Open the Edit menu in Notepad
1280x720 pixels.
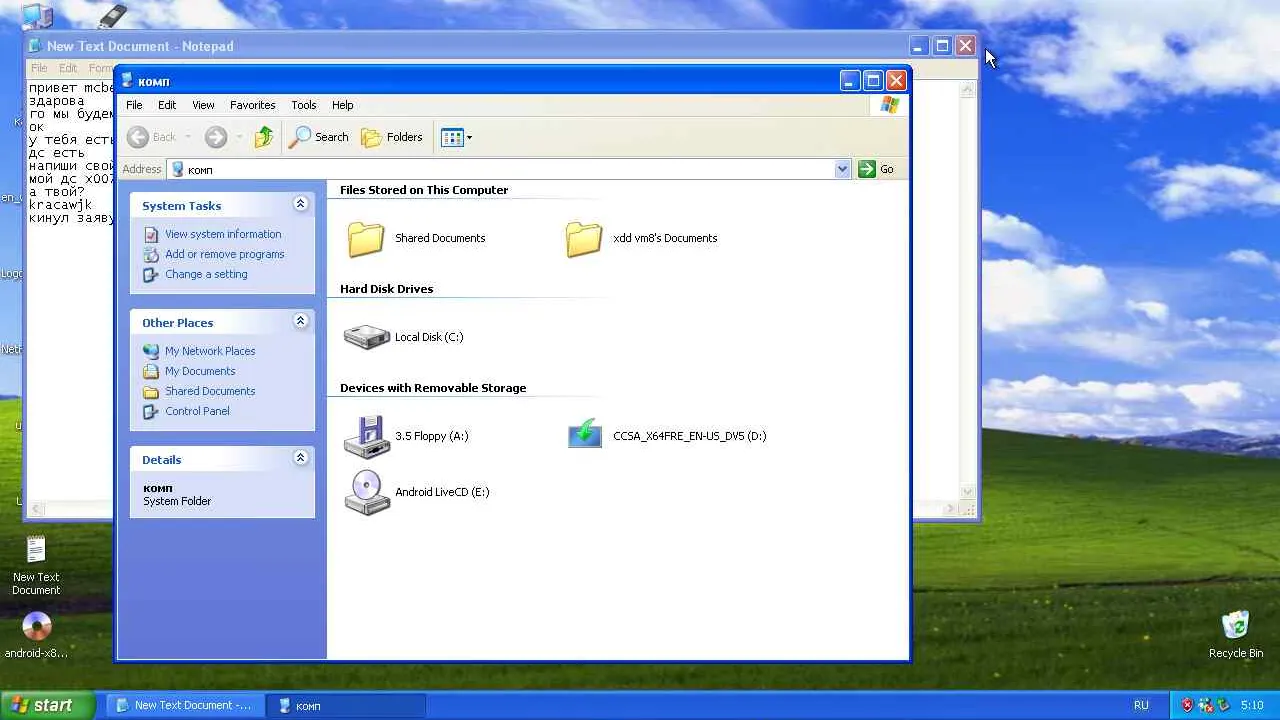pyautogui.click(x=68, y=68)
